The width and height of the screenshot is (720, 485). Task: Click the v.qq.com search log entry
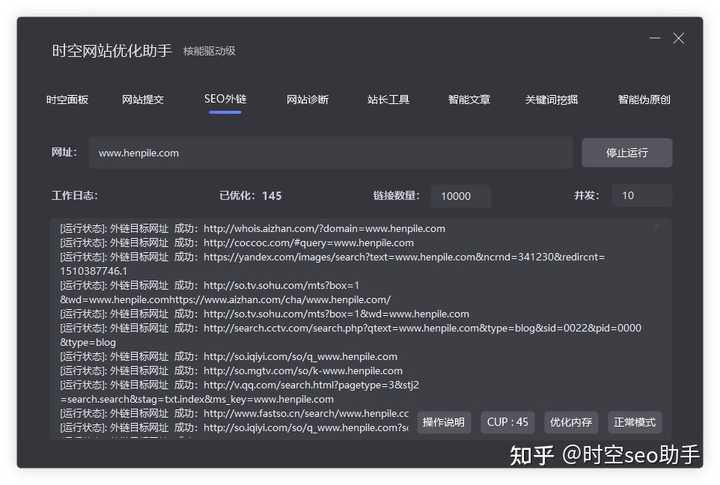click(239, 392)
